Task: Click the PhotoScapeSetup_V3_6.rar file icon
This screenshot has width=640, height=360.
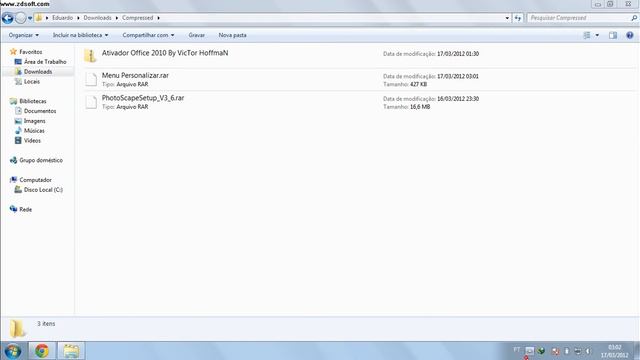Action: 91,102
